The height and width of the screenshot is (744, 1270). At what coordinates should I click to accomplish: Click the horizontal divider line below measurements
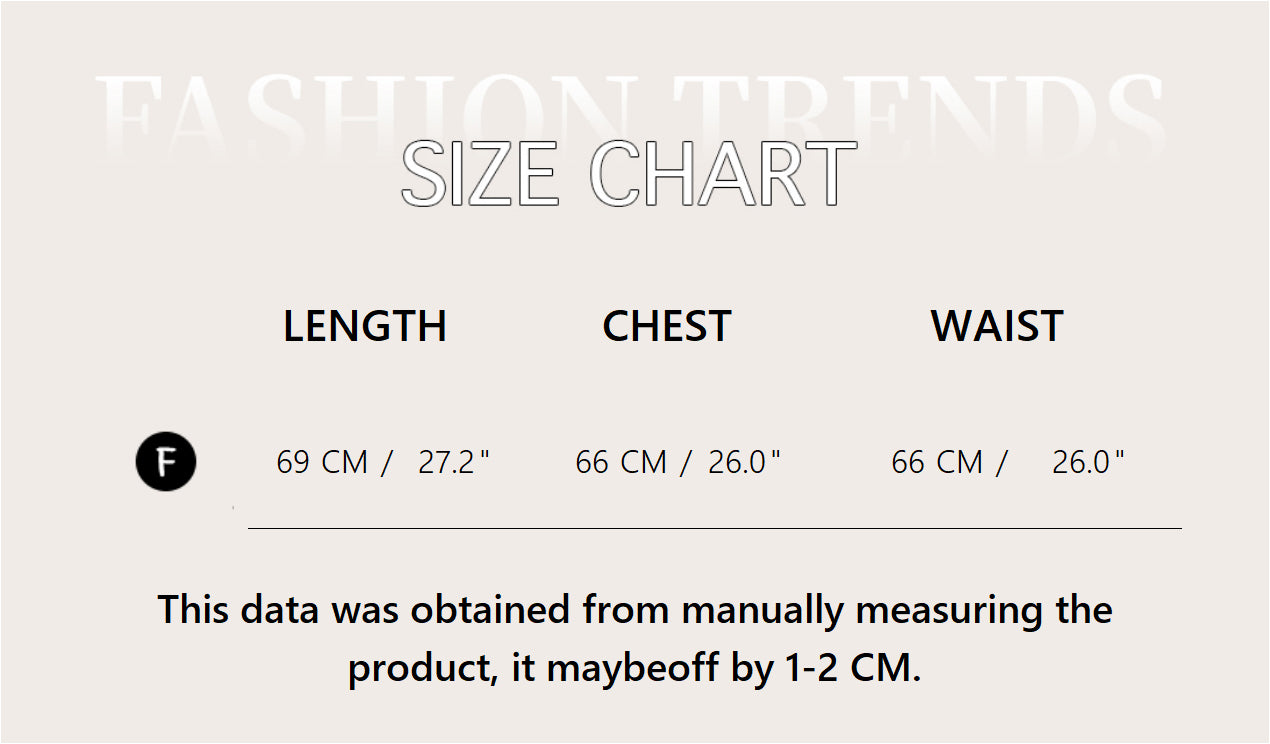[714, 528]
